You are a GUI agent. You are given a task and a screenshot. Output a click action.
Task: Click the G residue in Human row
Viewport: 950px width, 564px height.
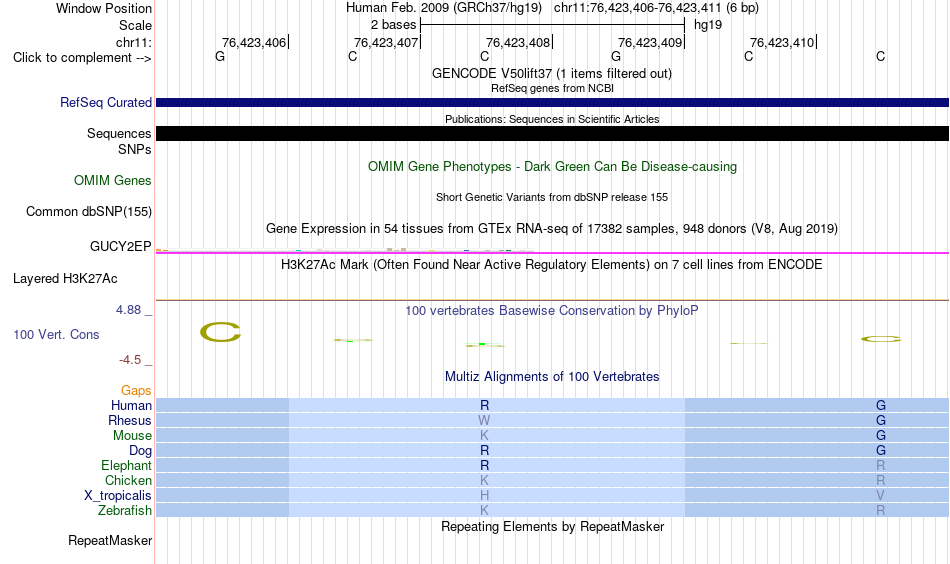point(880,405)
